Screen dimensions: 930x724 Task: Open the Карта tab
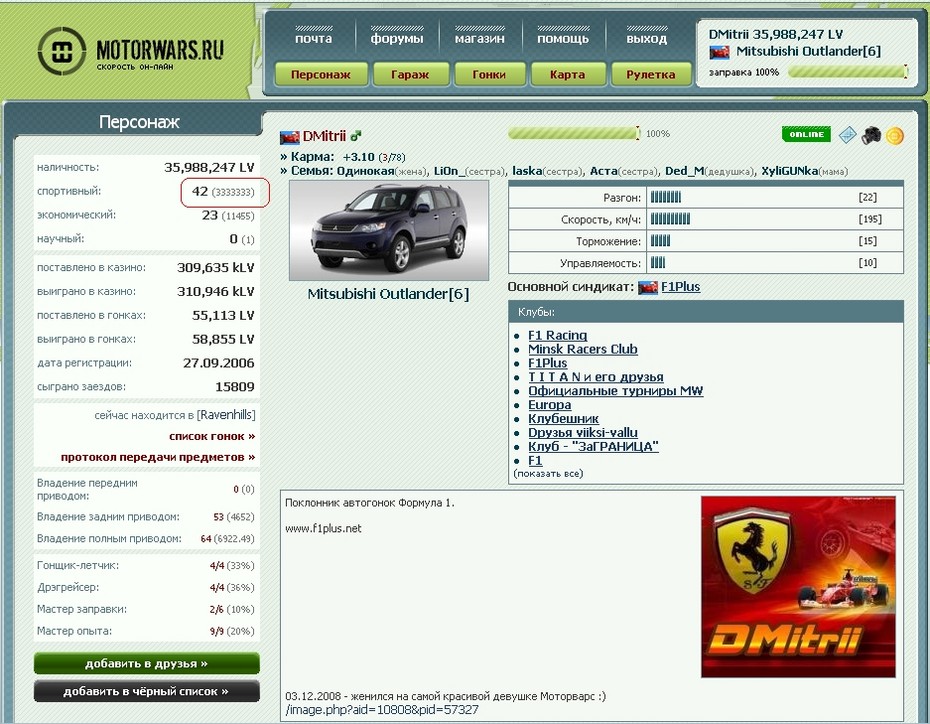point(568,75)
